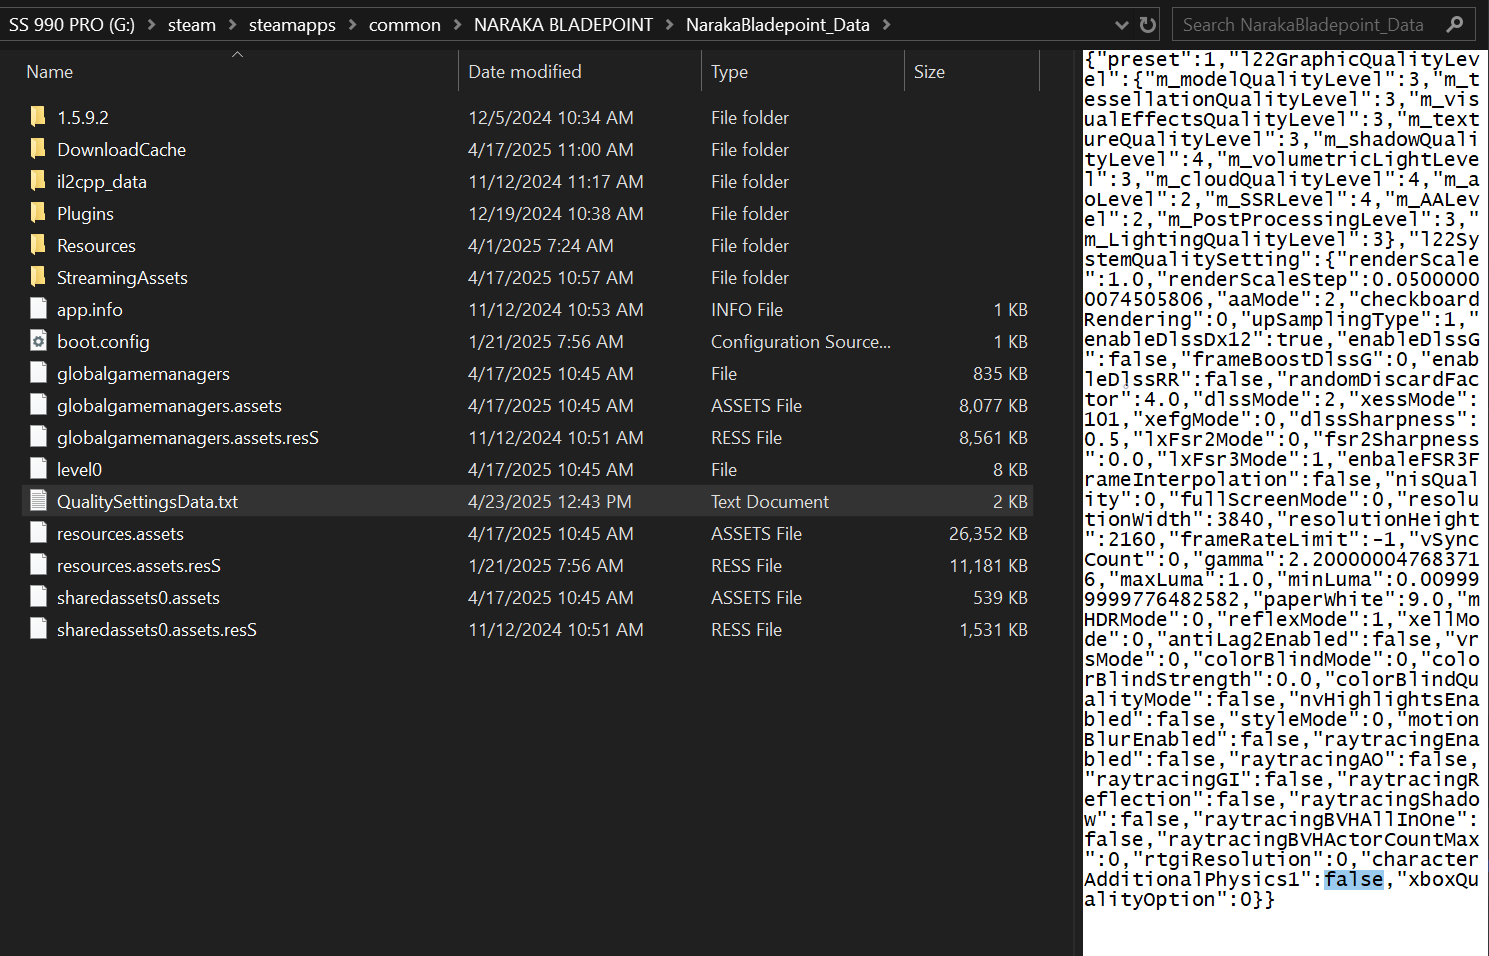Select the boot.config file name
The width and height of the screenshot is (1489, 956).
coord(103,342)
